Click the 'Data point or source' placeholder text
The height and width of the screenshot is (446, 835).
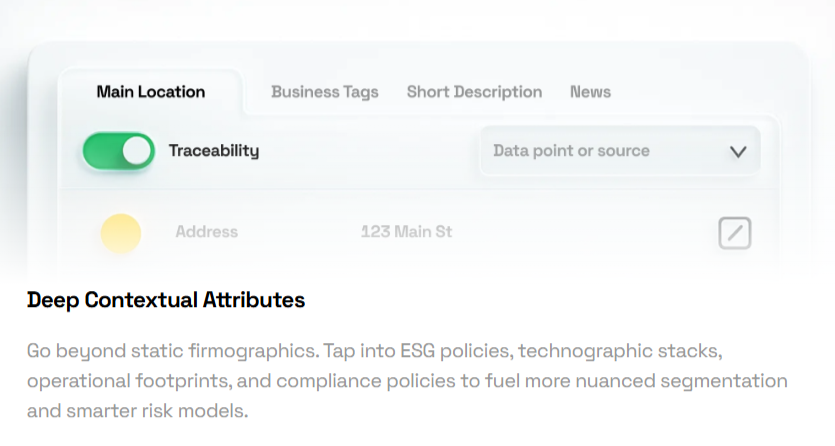(x=571, y=151)
